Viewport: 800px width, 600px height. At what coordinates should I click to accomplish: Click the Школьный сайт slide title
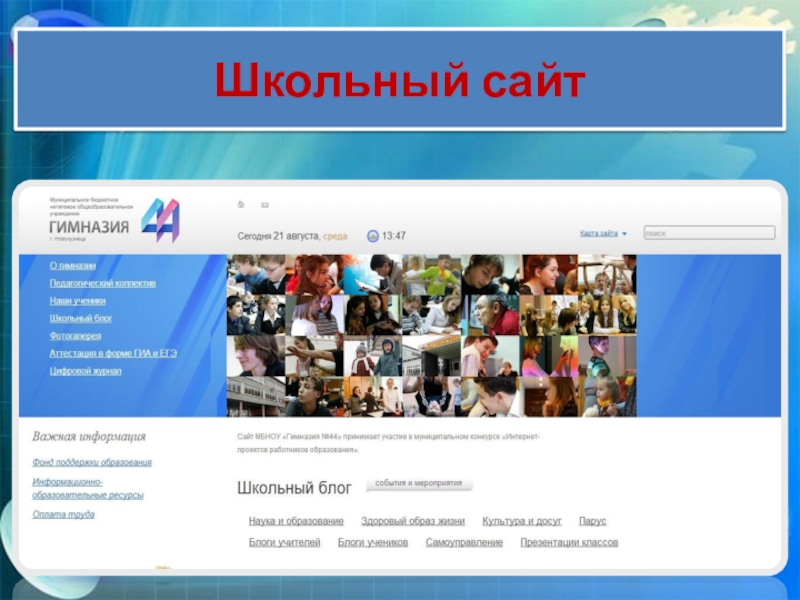400,80
